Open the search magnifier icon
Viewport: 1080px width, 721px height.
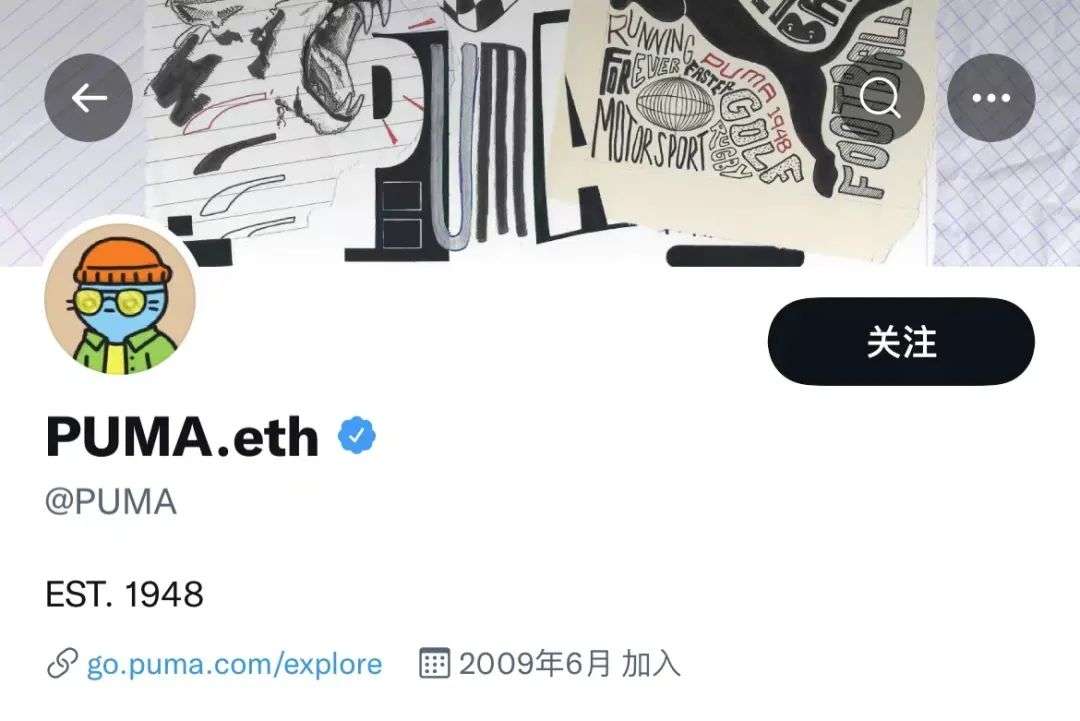[880, 98]
